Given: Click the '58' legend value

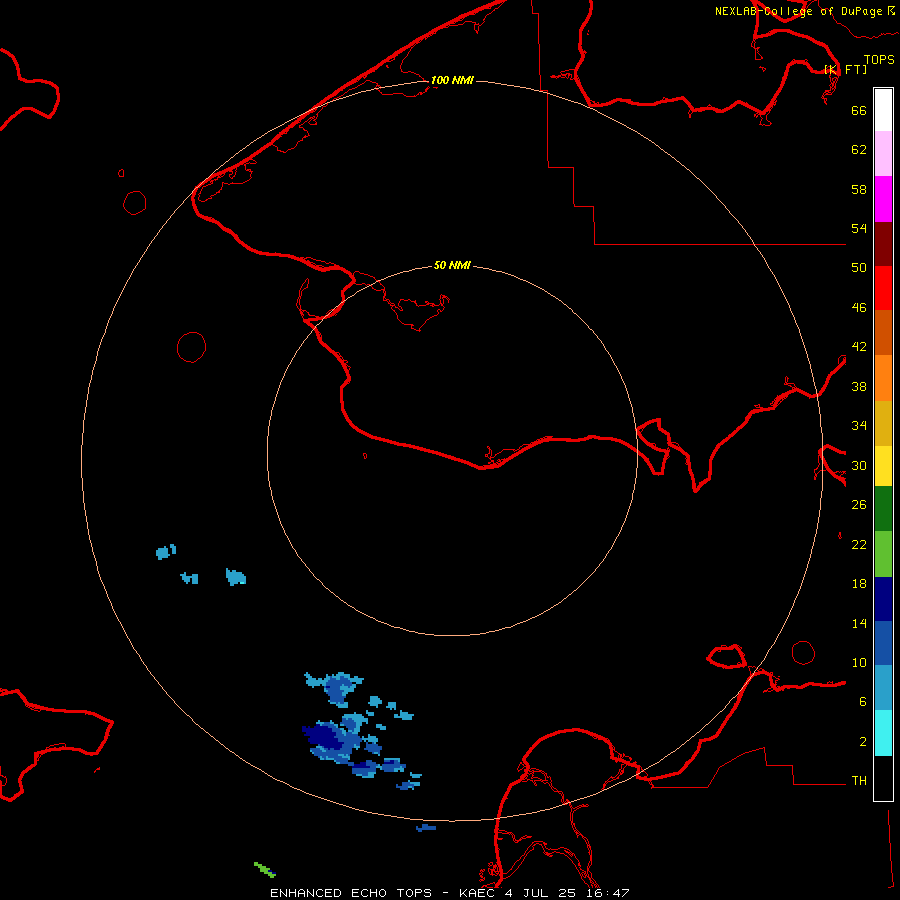Looking at the screenshot, I should pyautogui.click(x=859, y=189).
